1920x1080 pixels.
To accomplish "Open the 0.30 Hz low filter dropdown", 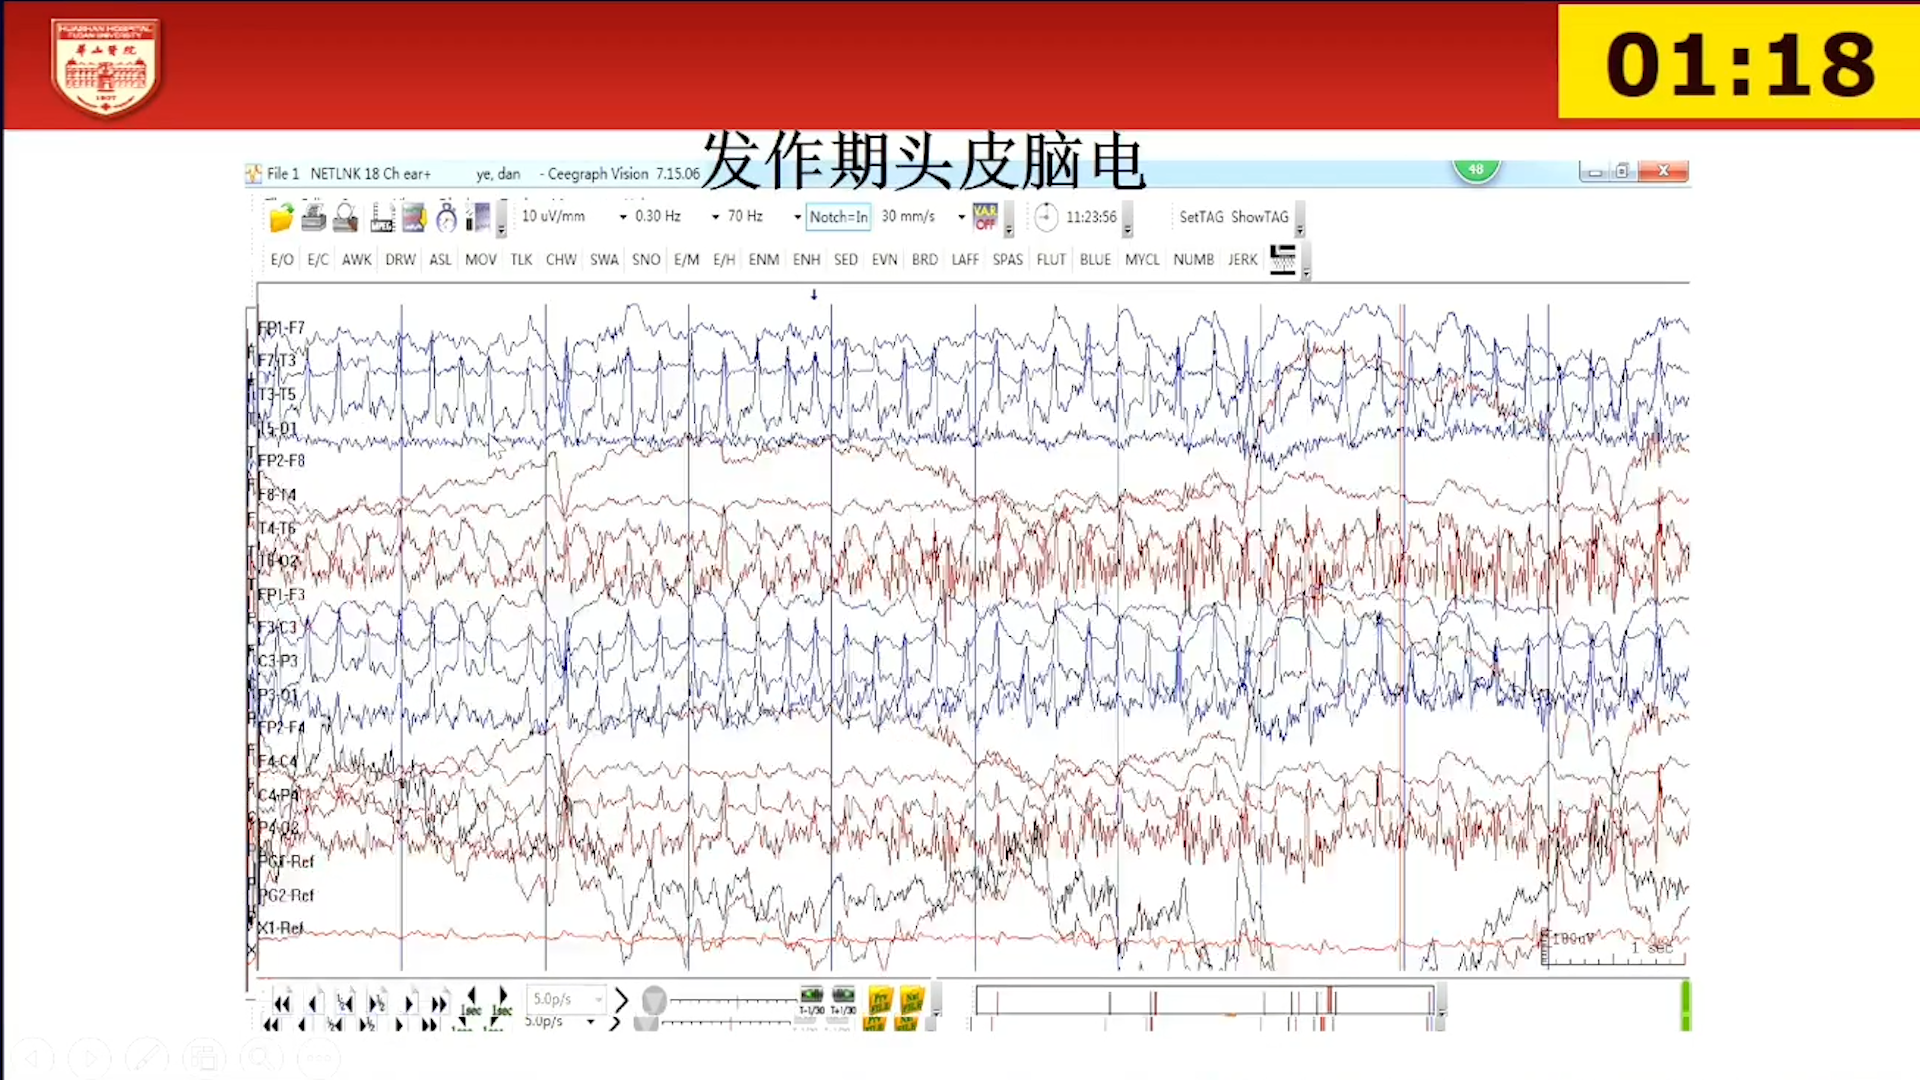I will pos(715,216).
